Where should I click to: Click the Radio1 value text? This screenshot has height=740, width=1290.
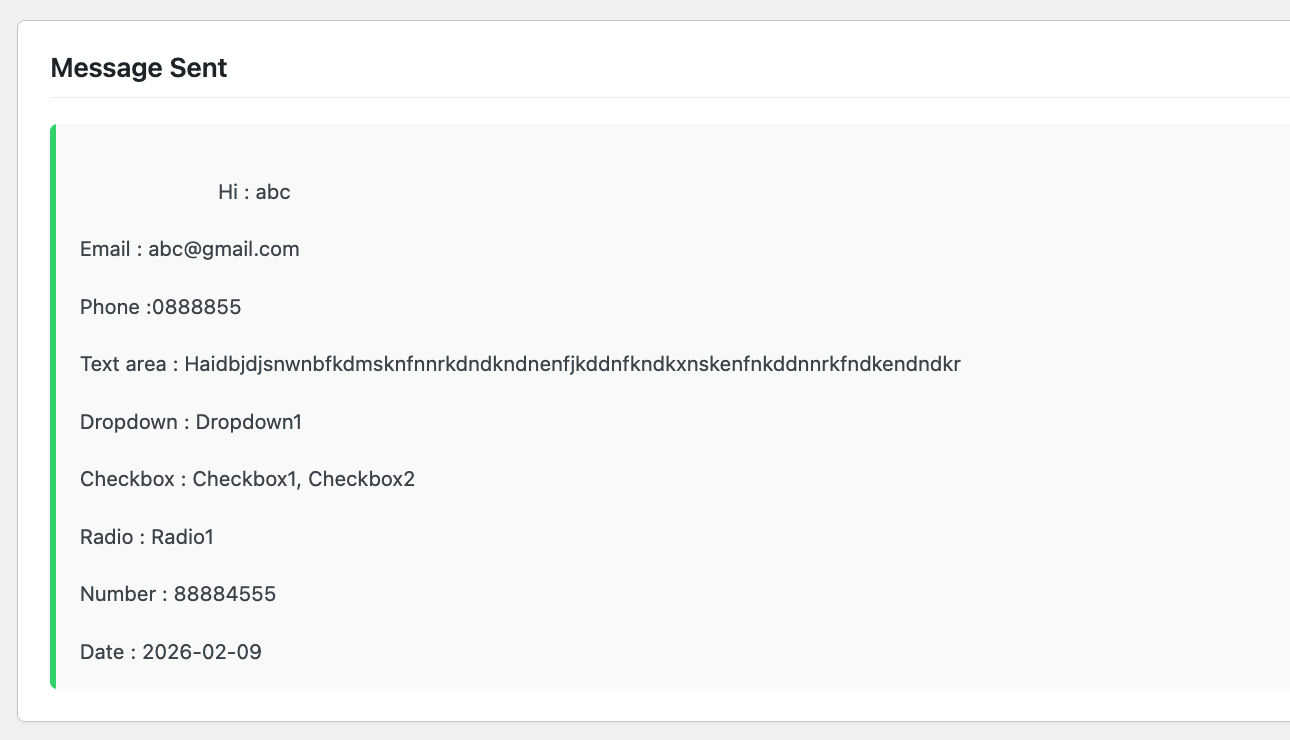tap(182, 537)
